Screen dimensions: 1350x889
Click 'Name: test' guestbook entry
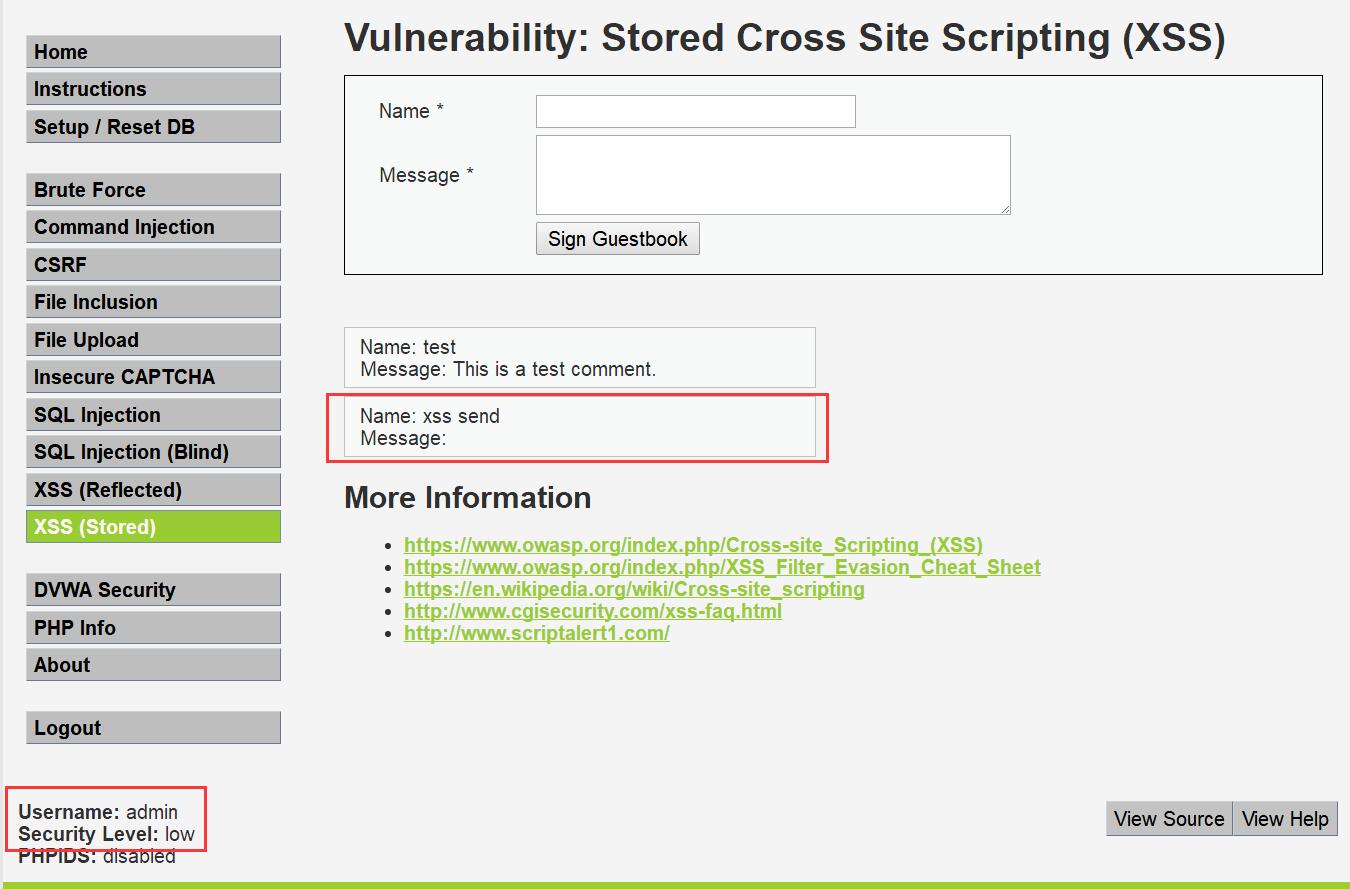point(408,347)
